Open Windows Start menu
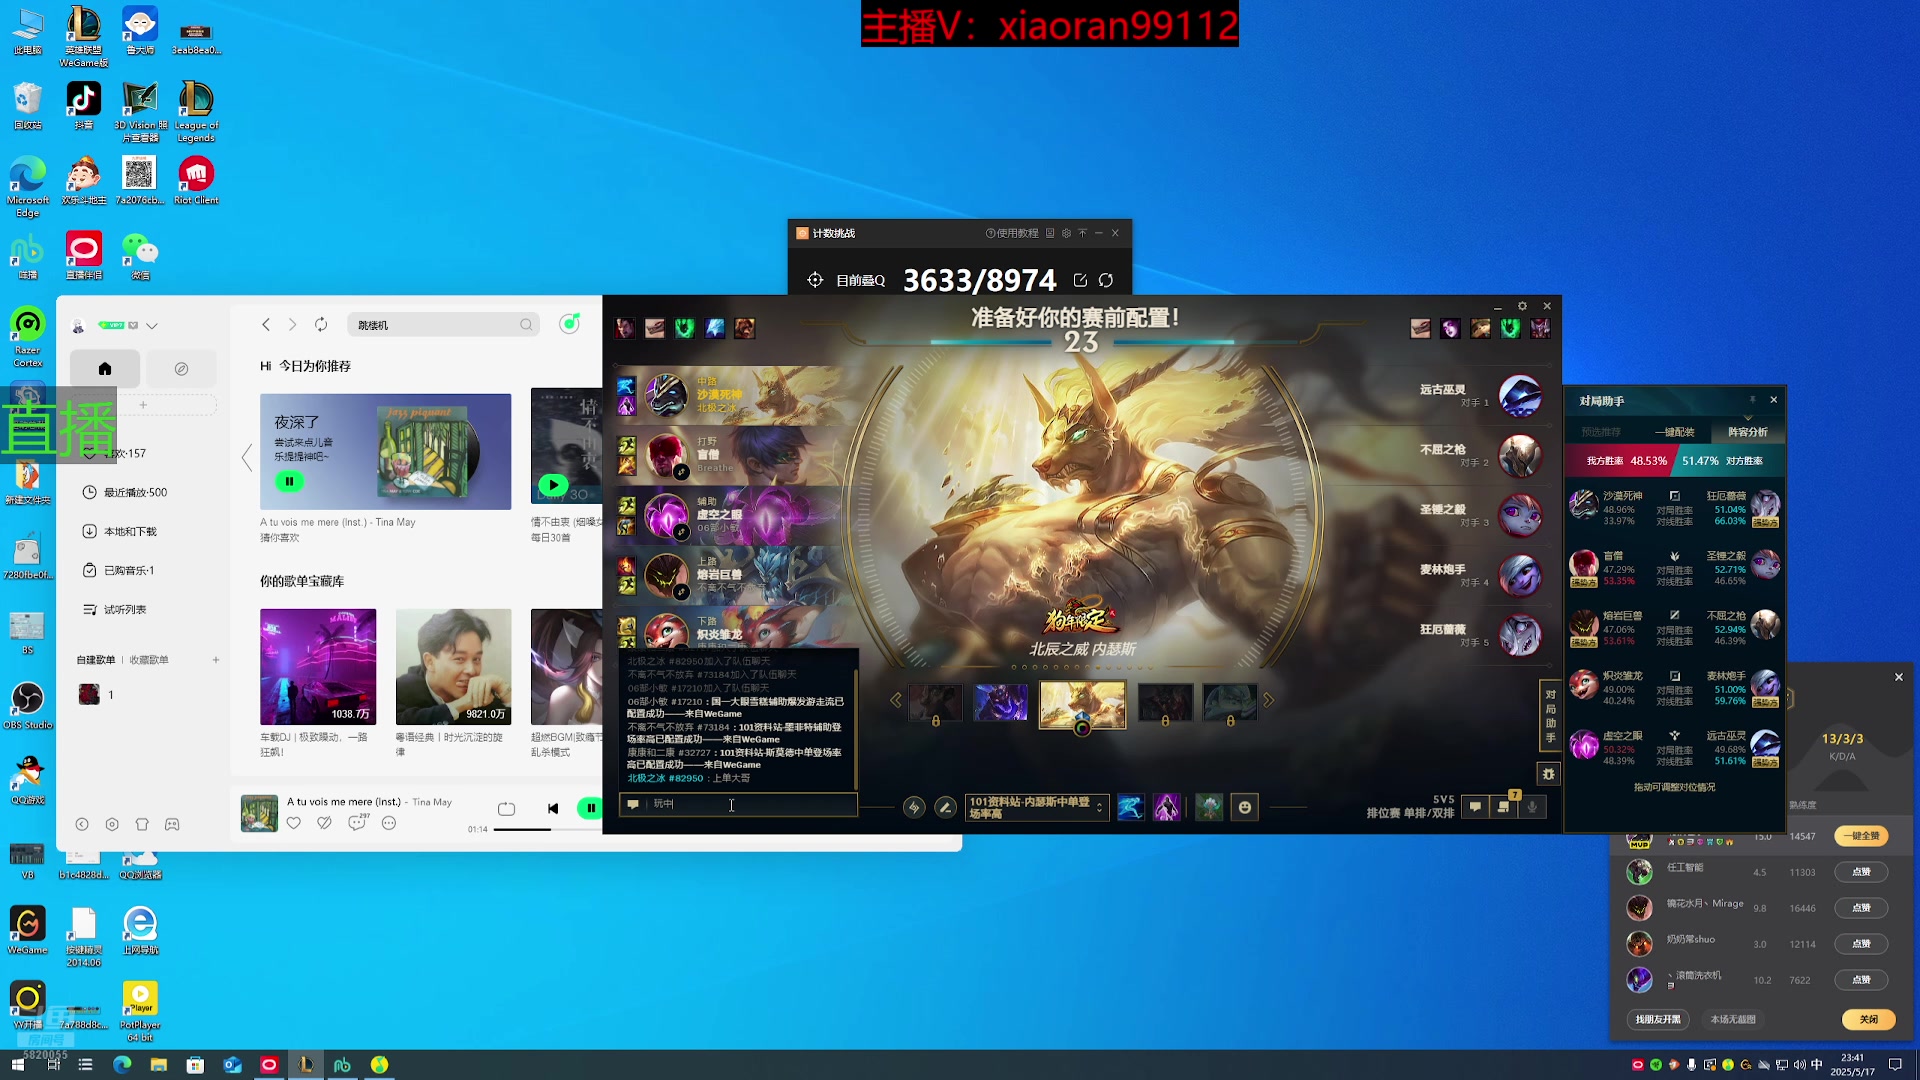The image size is (1920, 1080). tap(17, 1065)
